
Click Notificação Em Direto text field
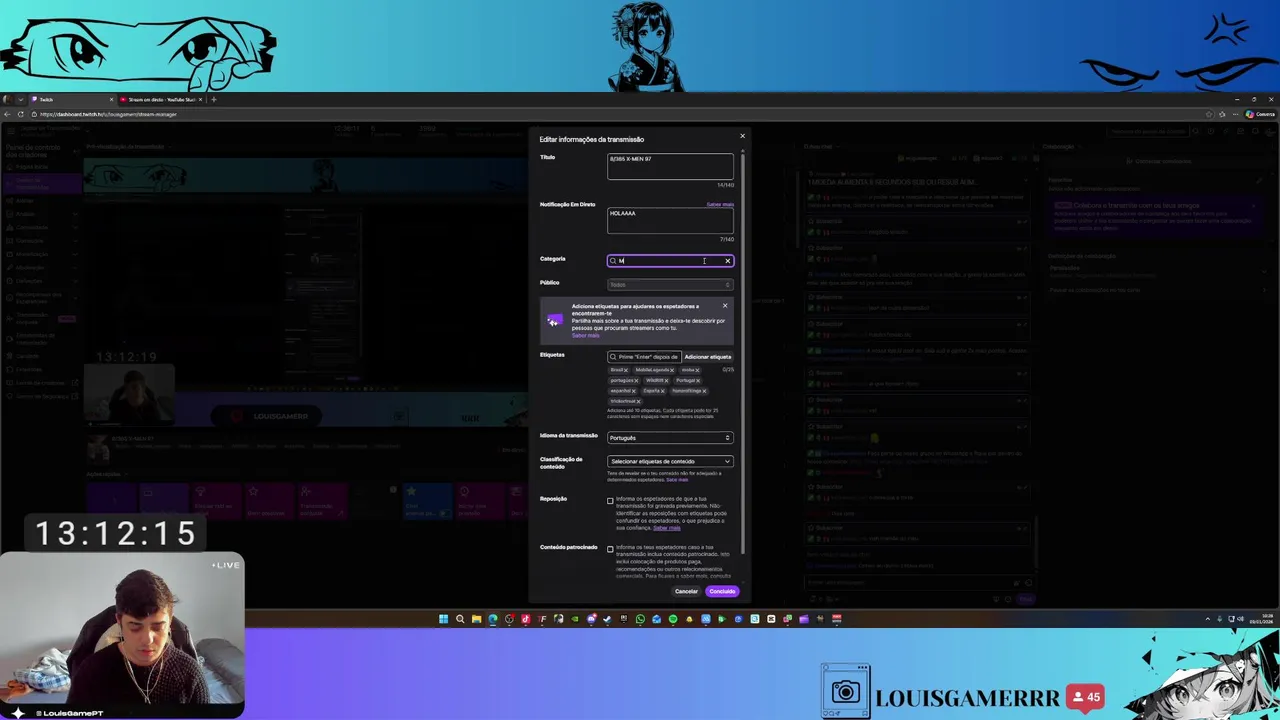(x=670, y=221)
